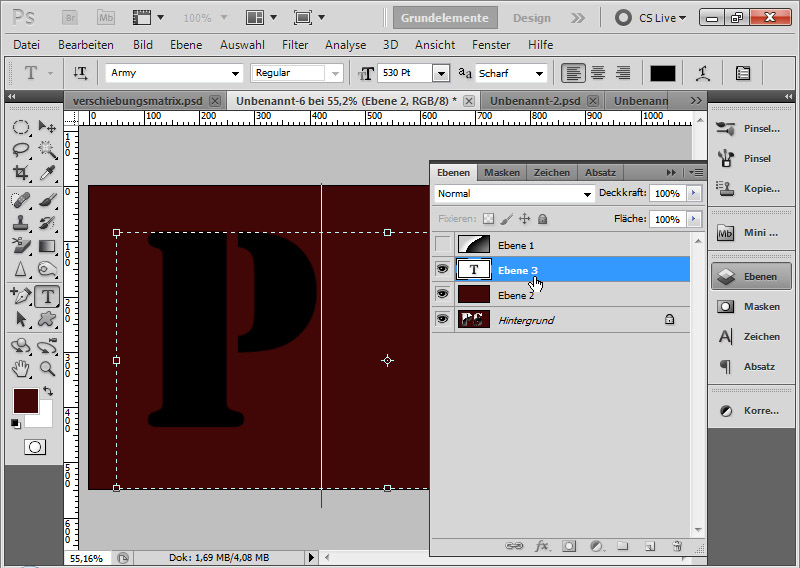Open the font size 530 Pt dropdown
This screenshot has height=568, width=800.
coord(441,73)
